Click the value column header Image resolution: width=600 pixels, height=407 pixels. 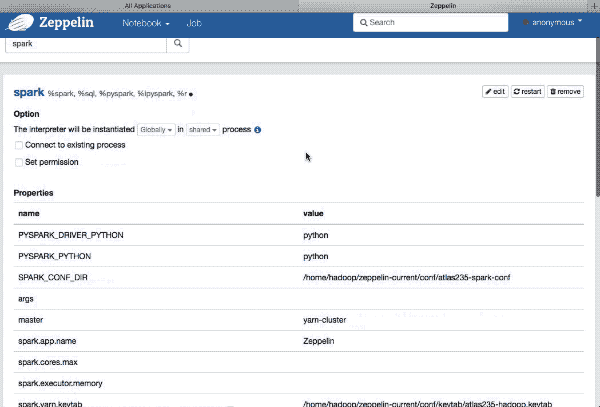pos(313,213)
